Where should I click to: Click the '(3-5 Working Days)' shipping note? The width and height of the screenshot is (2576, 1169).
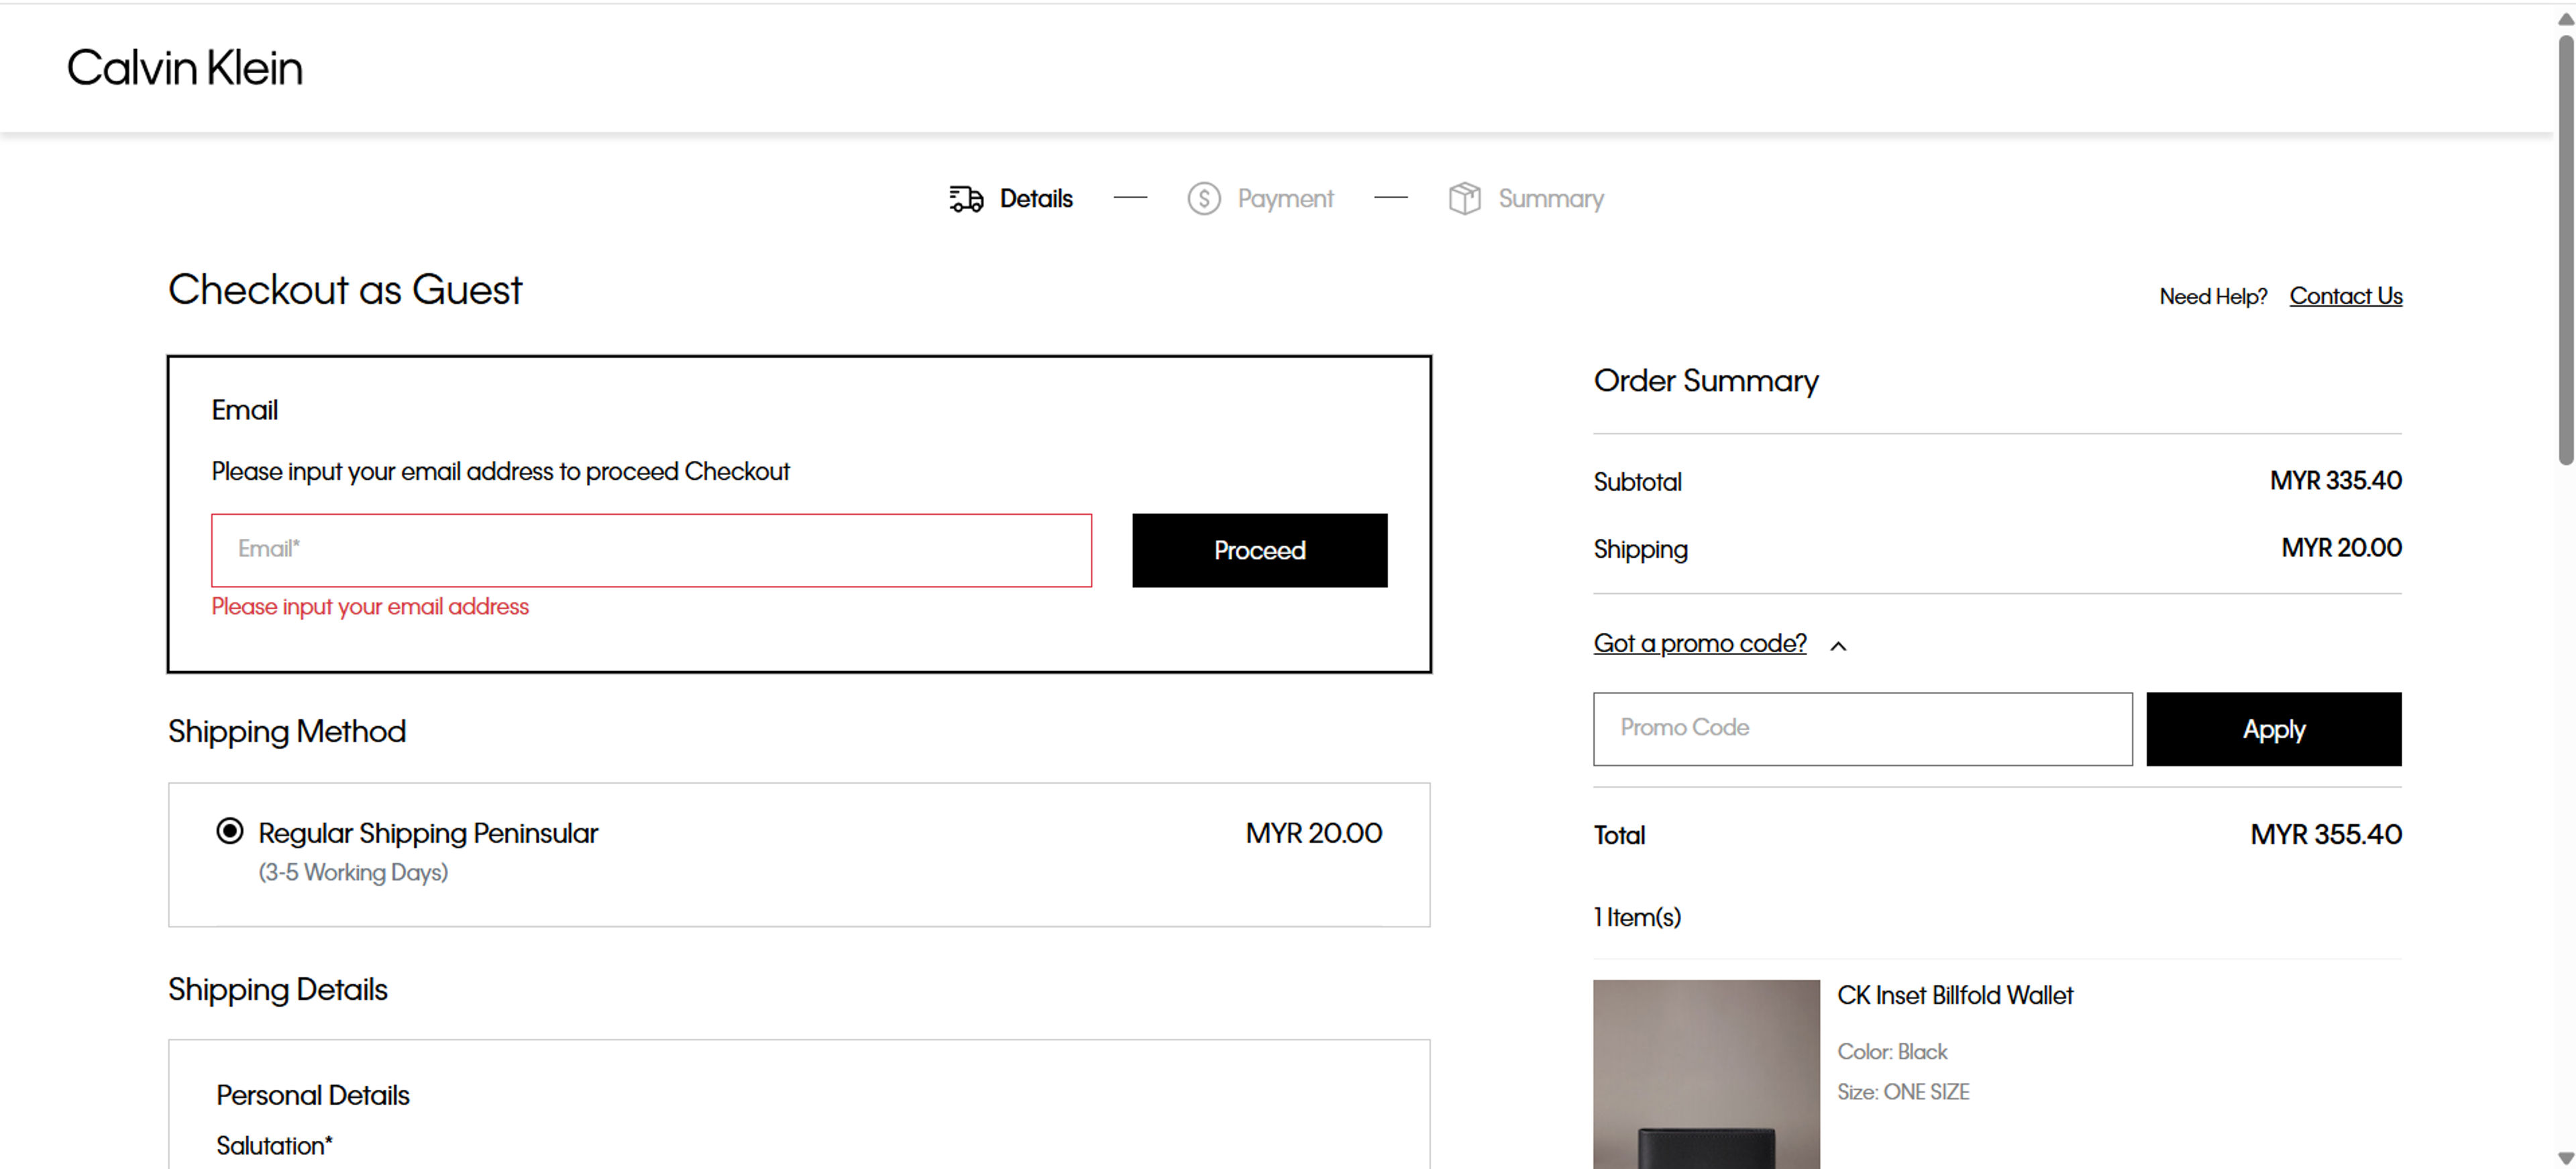click(353, 873)
